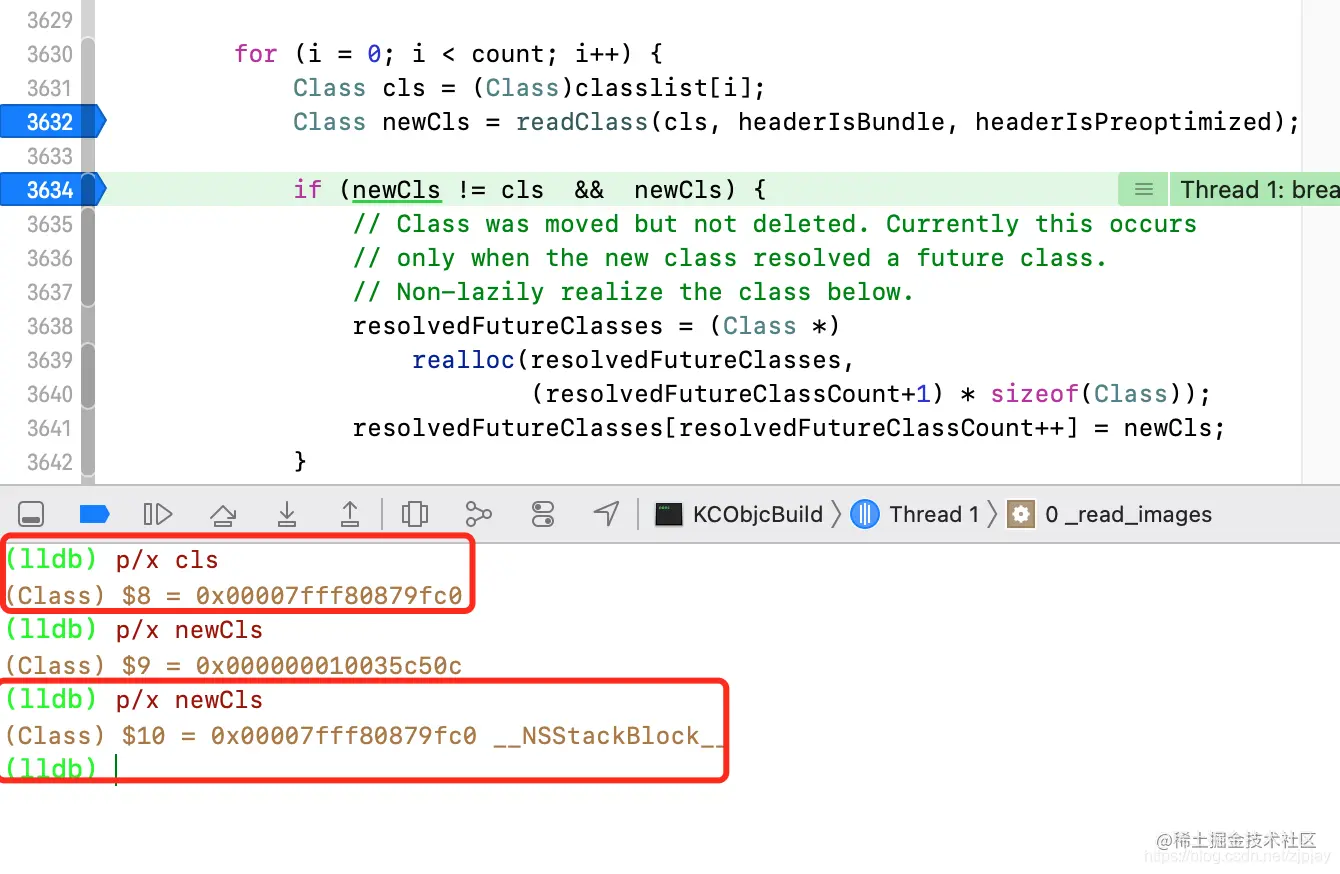Image resolution: width=1340 pixels, height=874 pixels.
Task: Click line number 3642 in the gutter
Action: (x=49, y=462)
